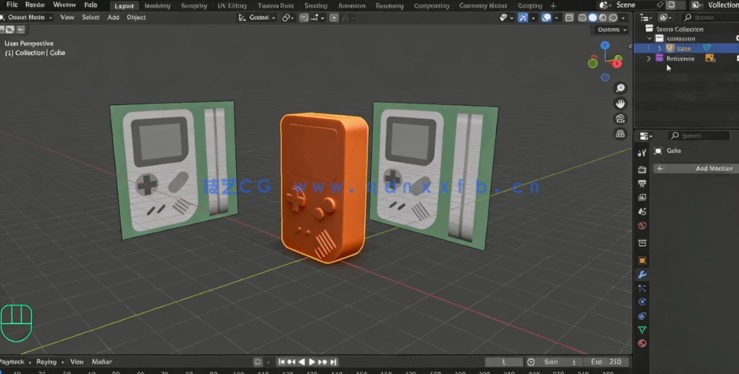The height and width of the screenshot is (374, 739).
Task: Toggle camera view icon
Action: tap(620, 119)
